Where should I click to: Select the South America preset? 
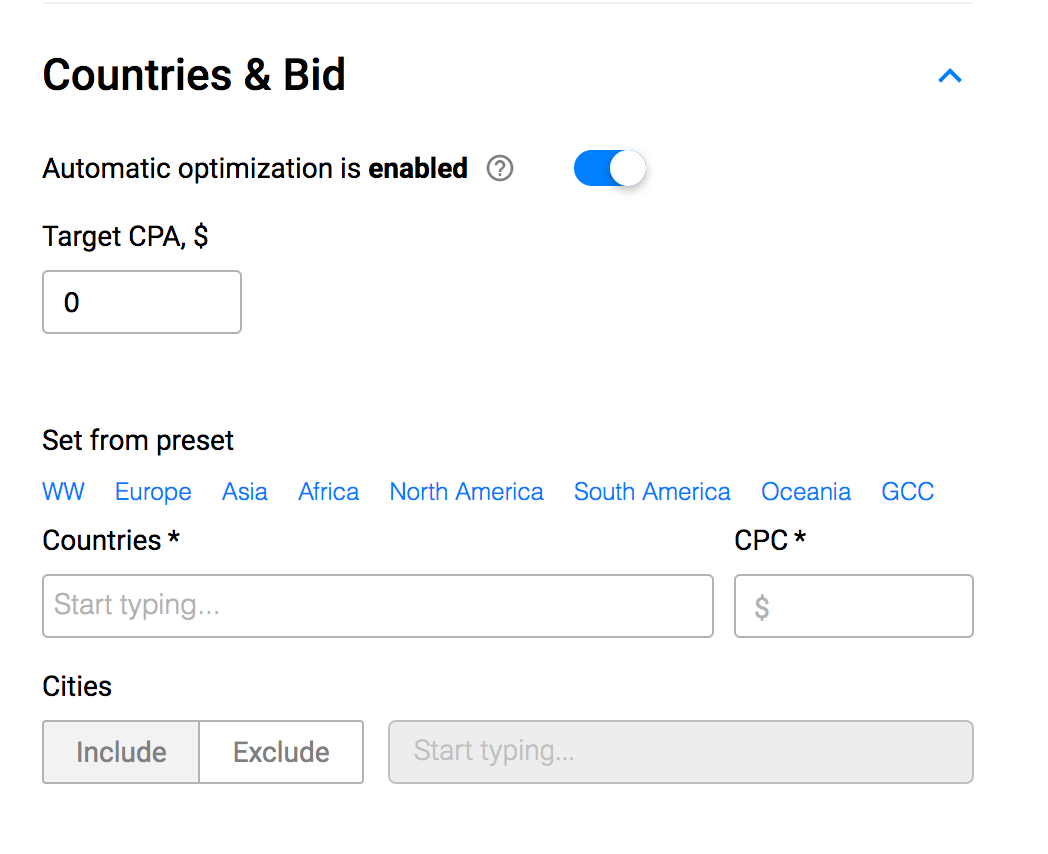coord(652,492)
